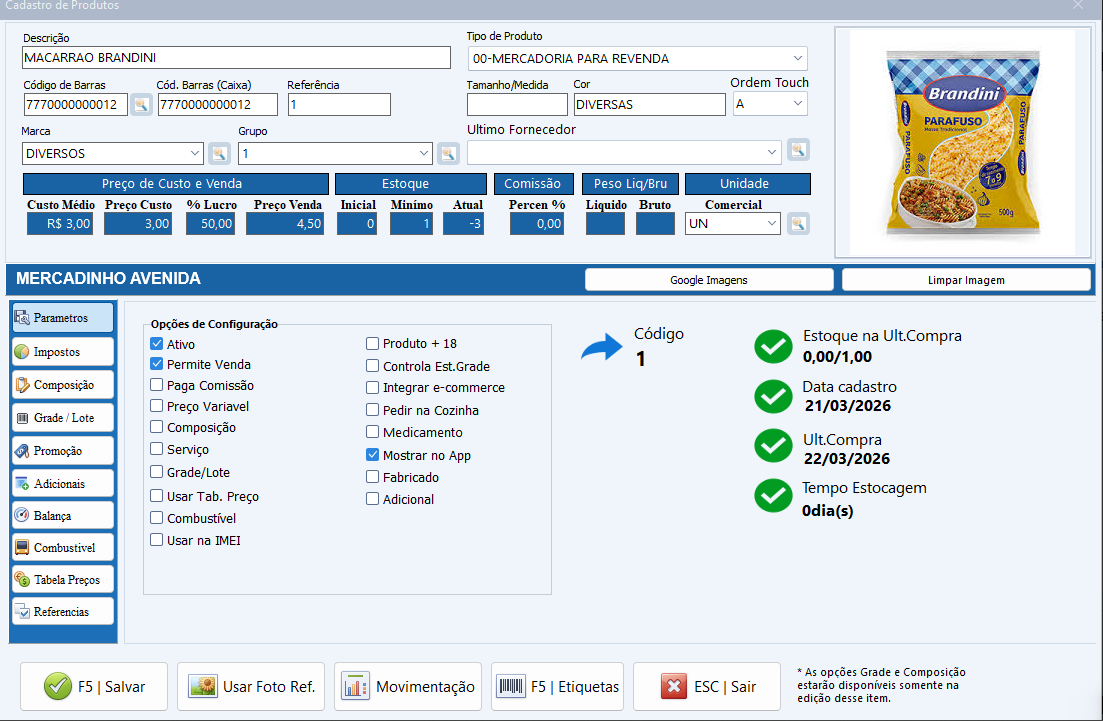Click the Tamanho/Medida input field

click(x=517, y=105)
